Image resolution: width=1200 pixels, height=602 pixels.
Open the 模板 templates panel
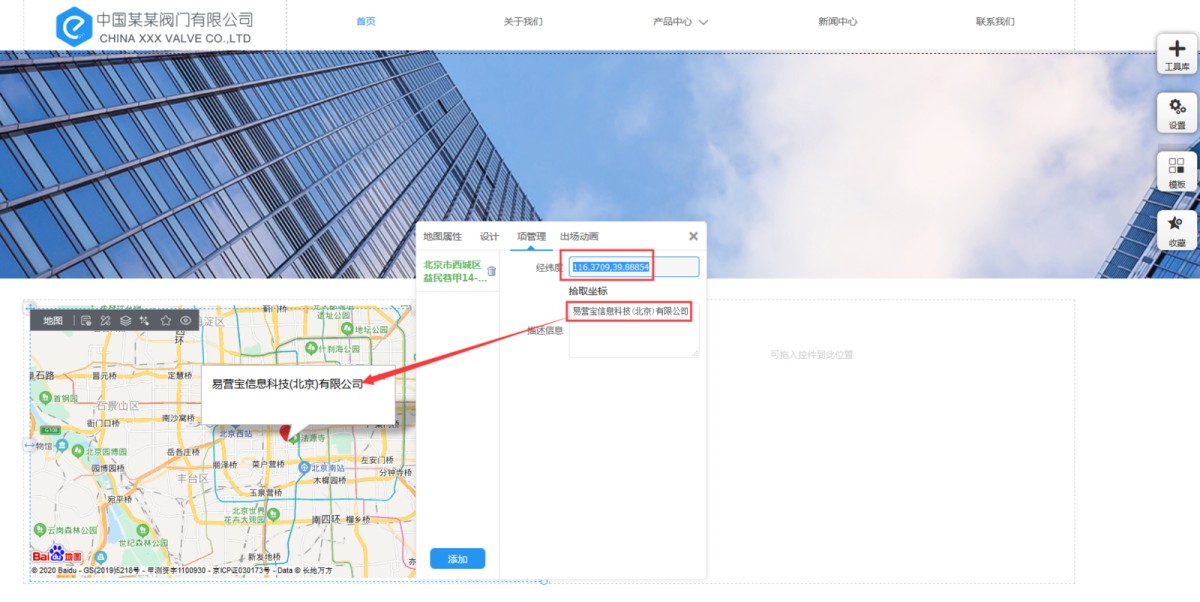(x=1176, y=171)
